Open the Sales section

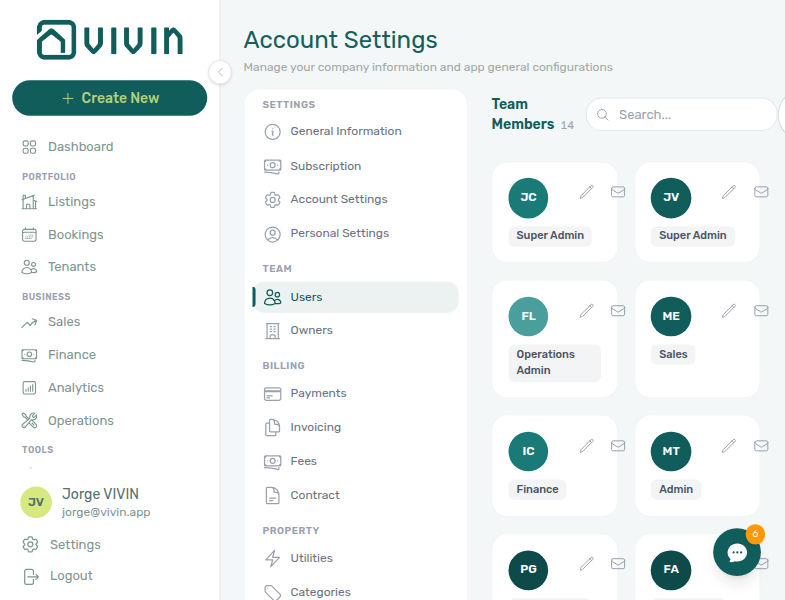[51, 322]
